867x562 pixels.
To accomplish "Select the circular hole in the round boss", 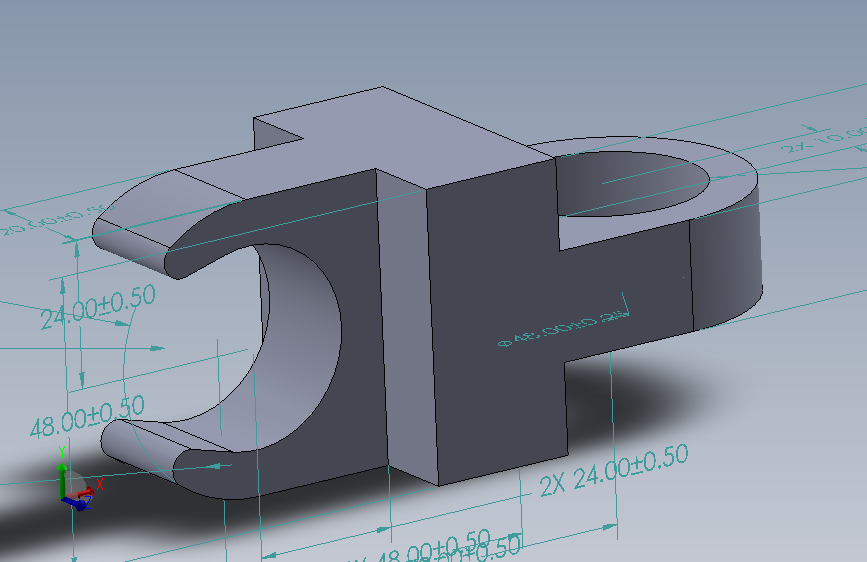I will pyautogui.click(x=633, y=183).
